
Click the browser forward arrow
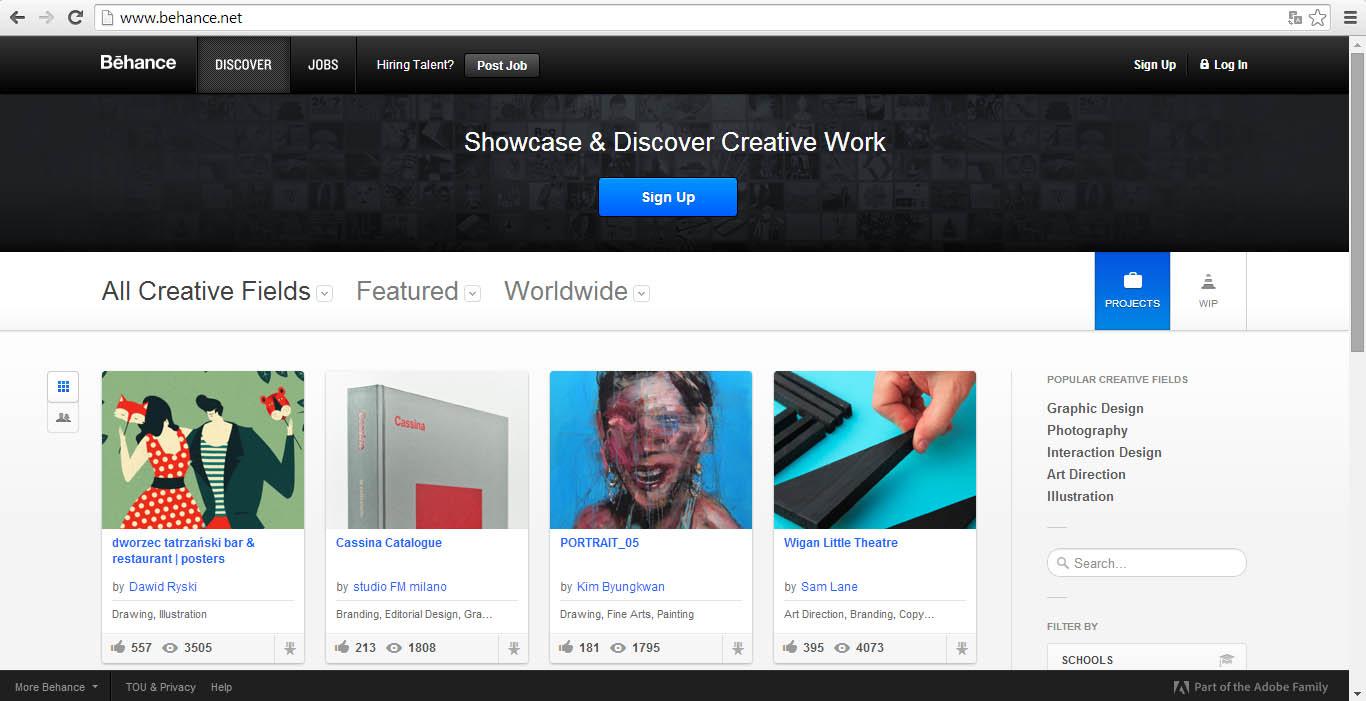click(46, 17)
